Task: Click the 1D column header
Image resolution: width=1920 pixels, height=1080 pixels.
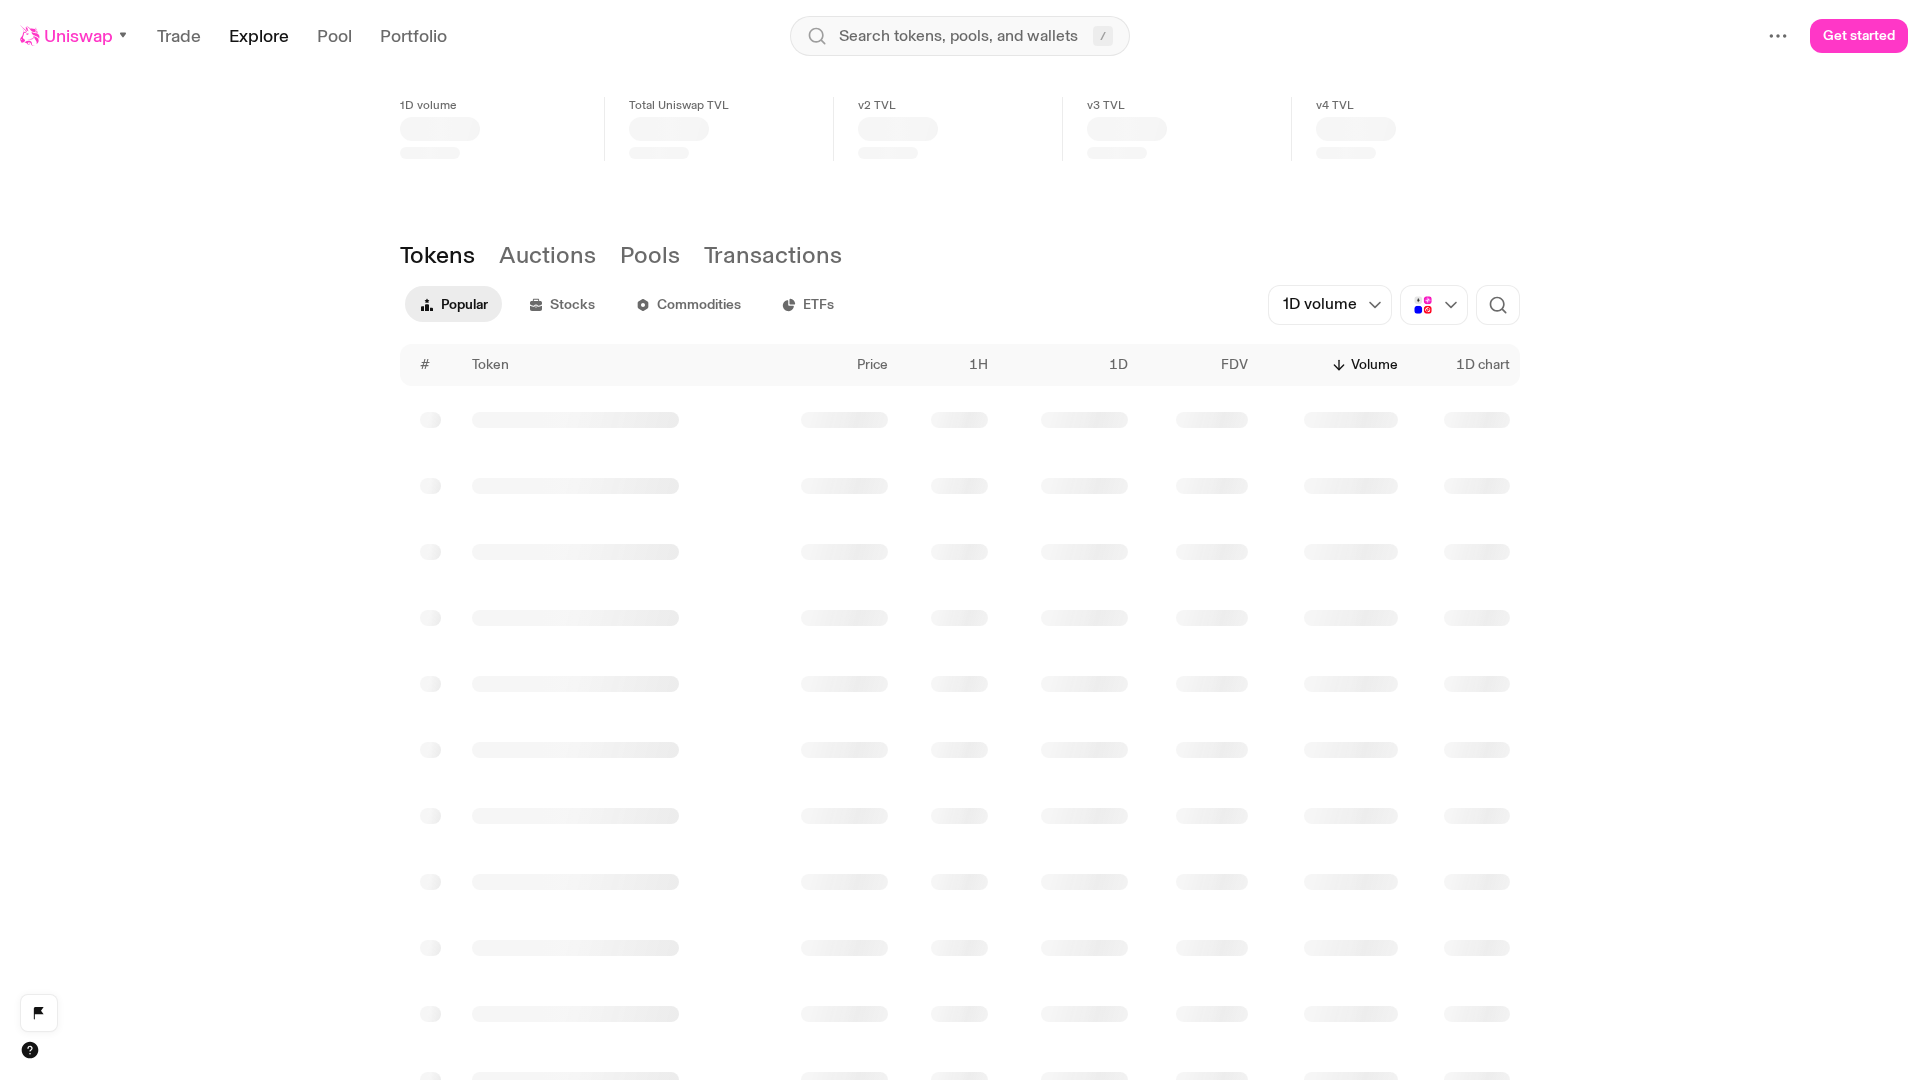Action: click(1118, 365)
